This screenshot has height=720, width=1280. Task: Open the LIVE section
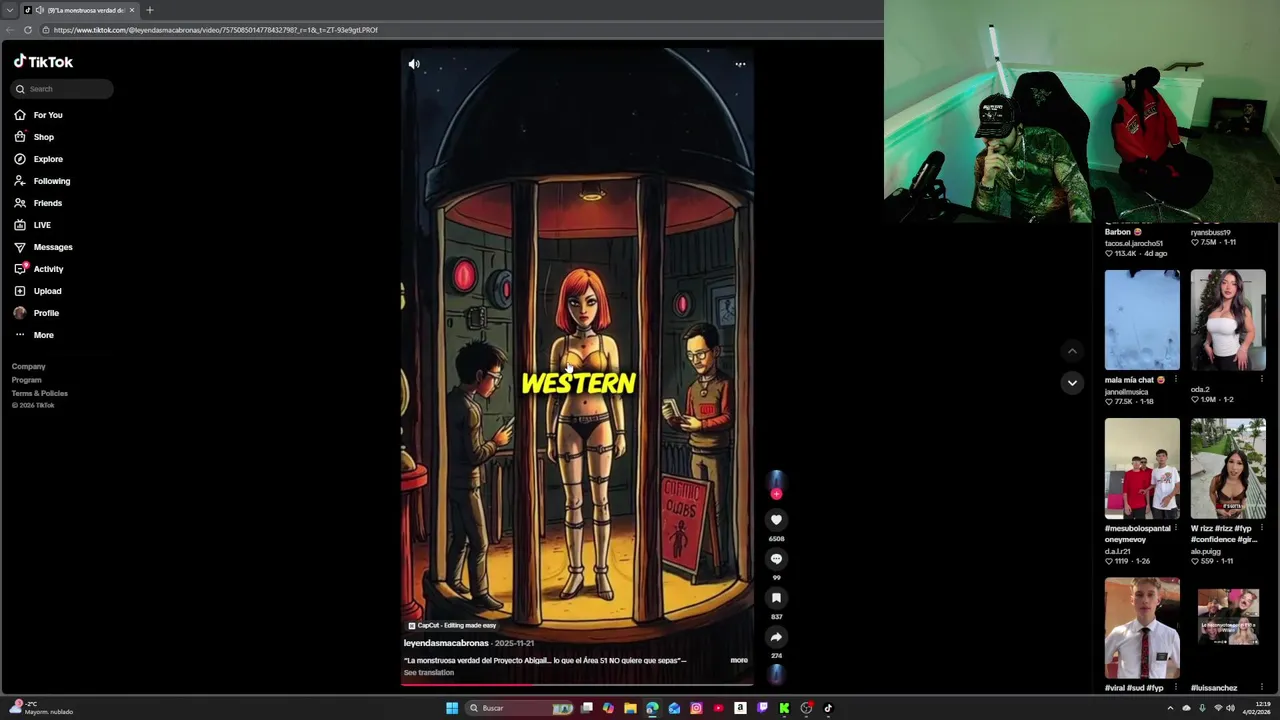tap(41, 225)
